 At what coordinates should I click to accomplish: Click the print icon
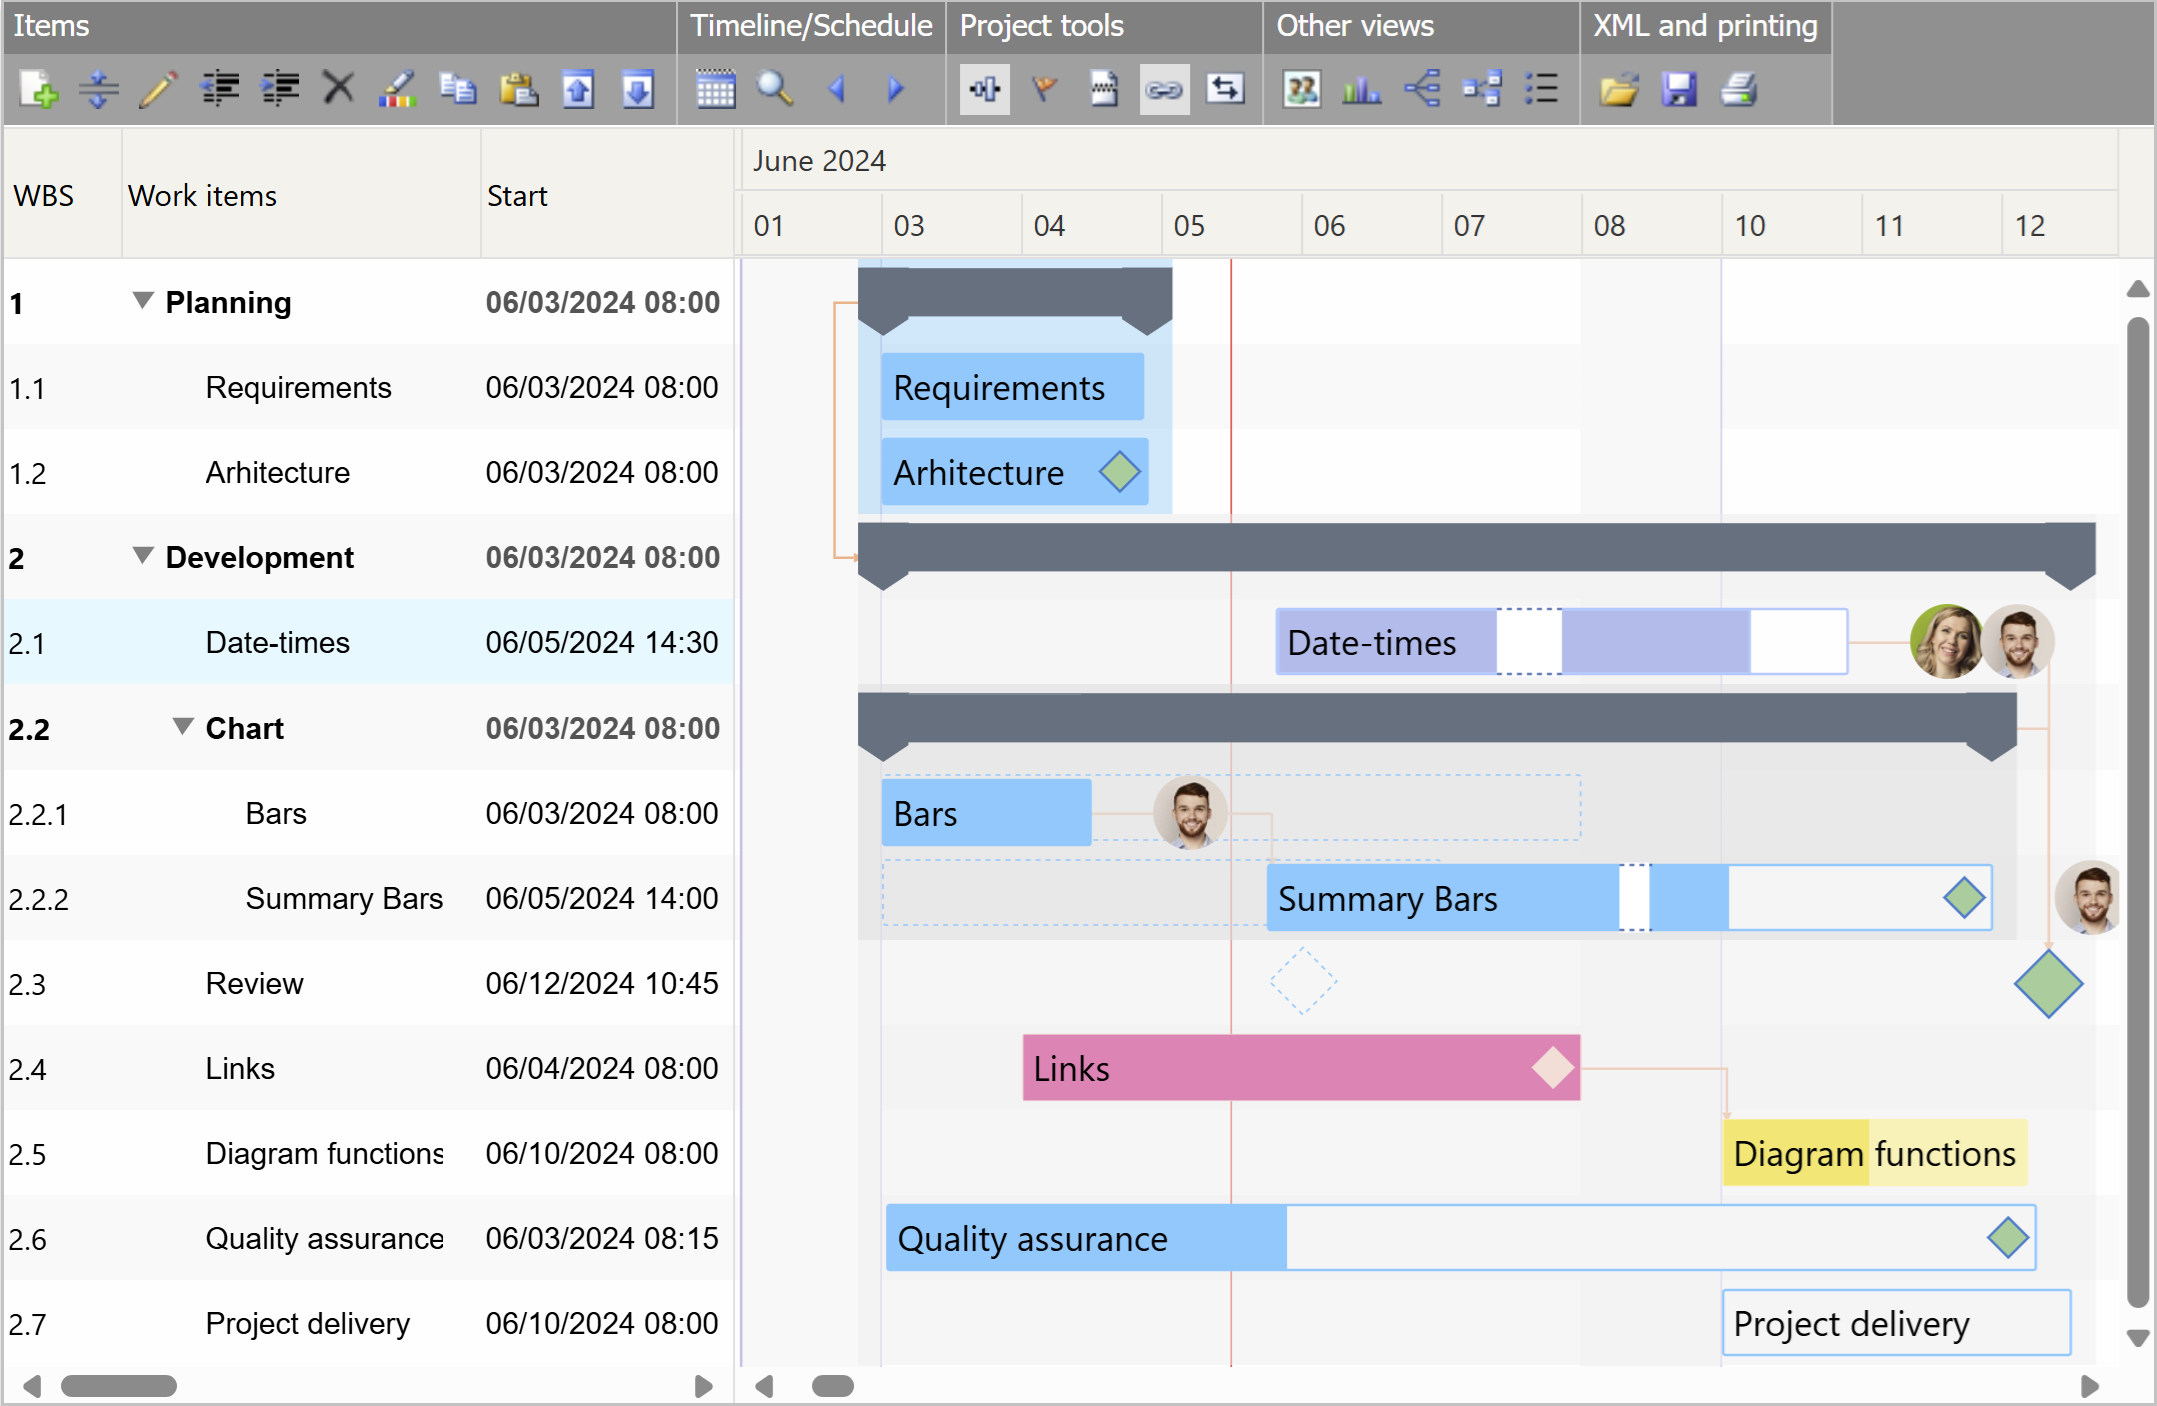pos(1739,90)
